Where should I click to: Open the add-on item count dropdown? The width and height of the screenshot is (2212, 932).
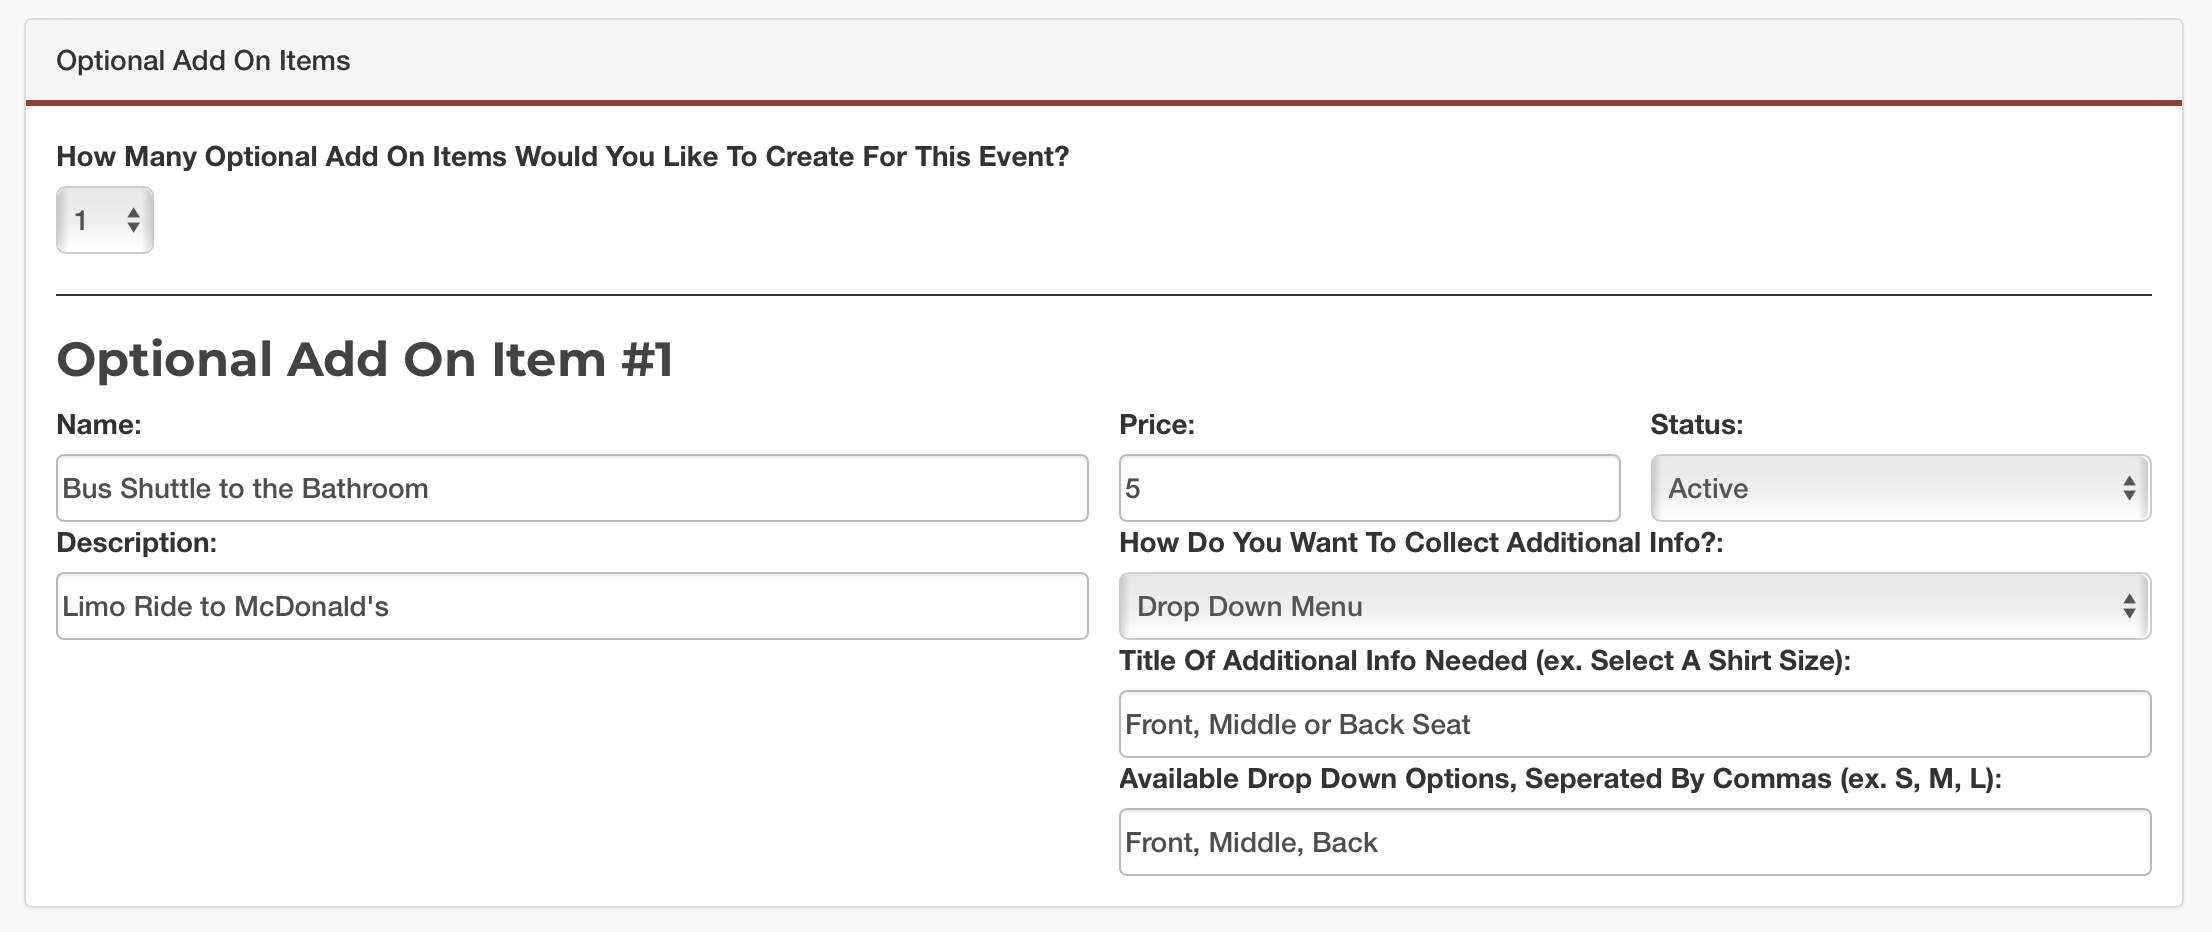point(104,220)
